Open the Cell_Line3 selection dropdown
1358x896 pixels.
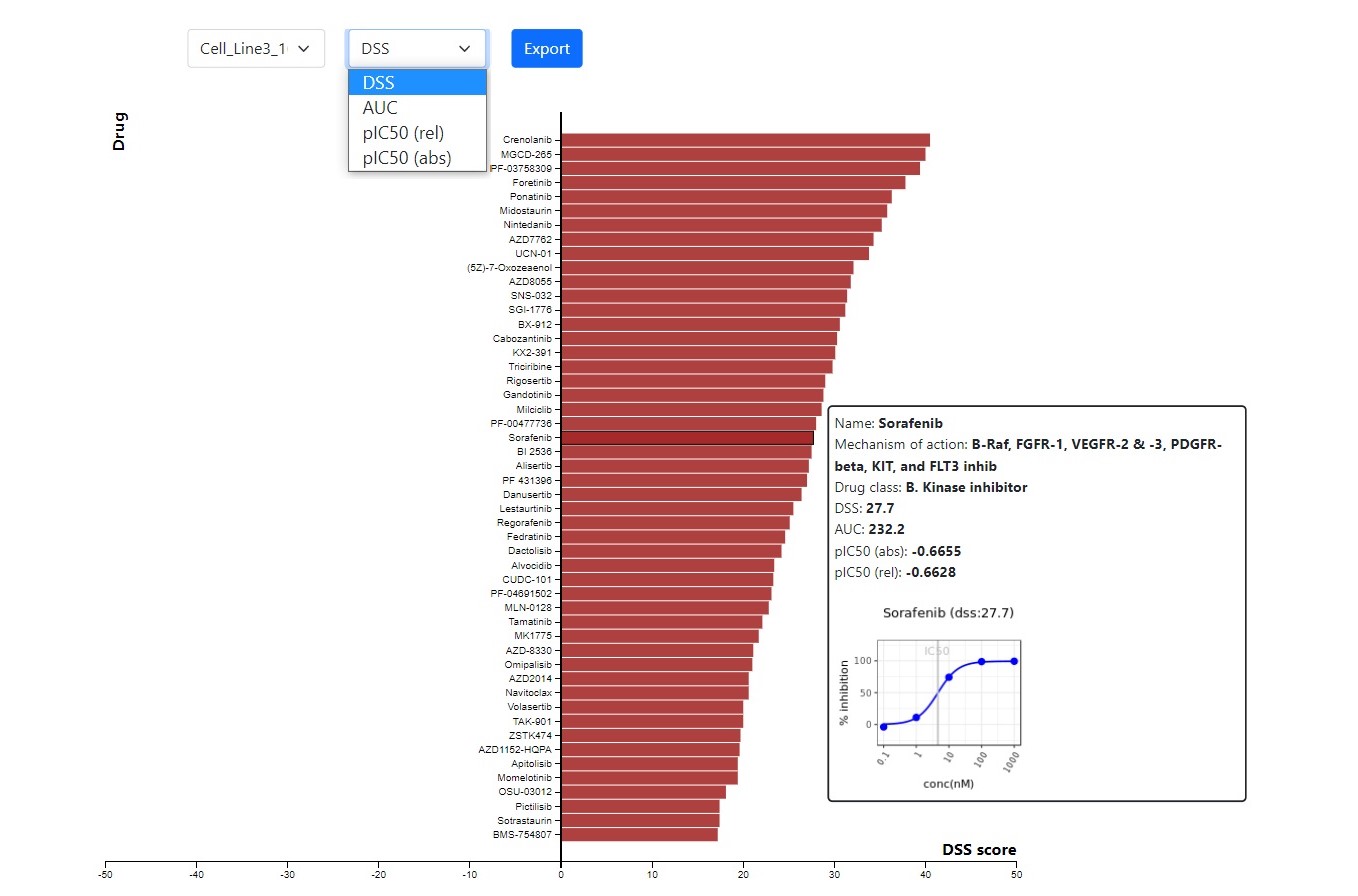coord(256,48)
